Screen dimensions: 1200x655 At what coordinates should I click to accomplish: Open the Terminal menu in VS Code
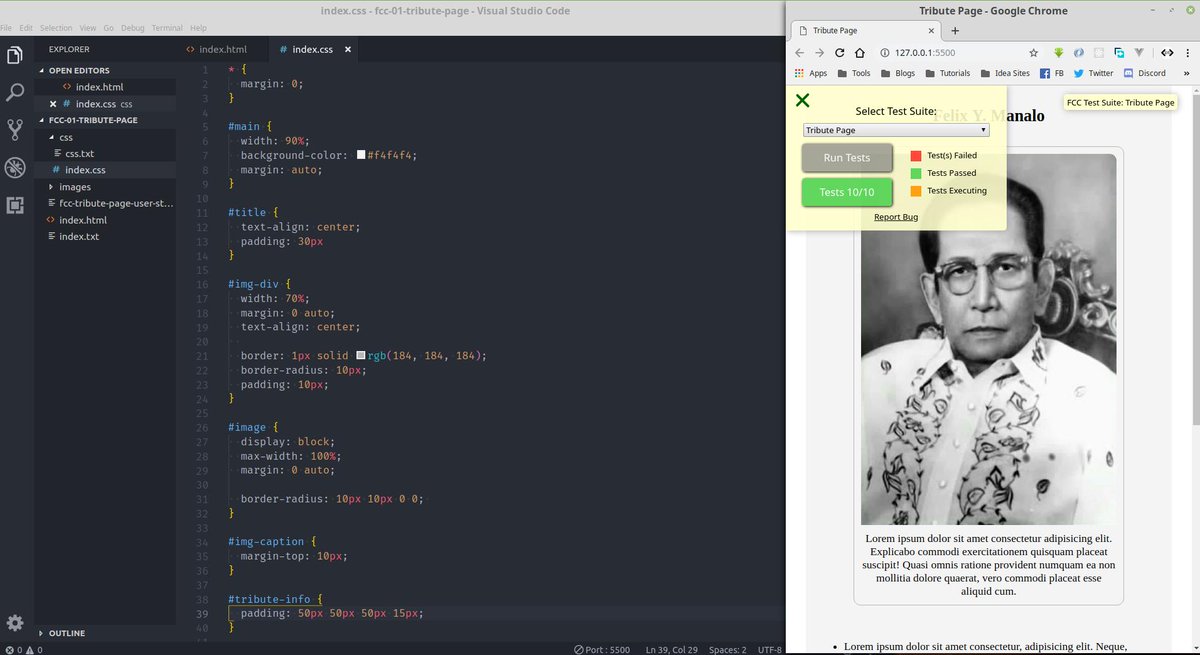pyautogui.click(x=168, y=27)
